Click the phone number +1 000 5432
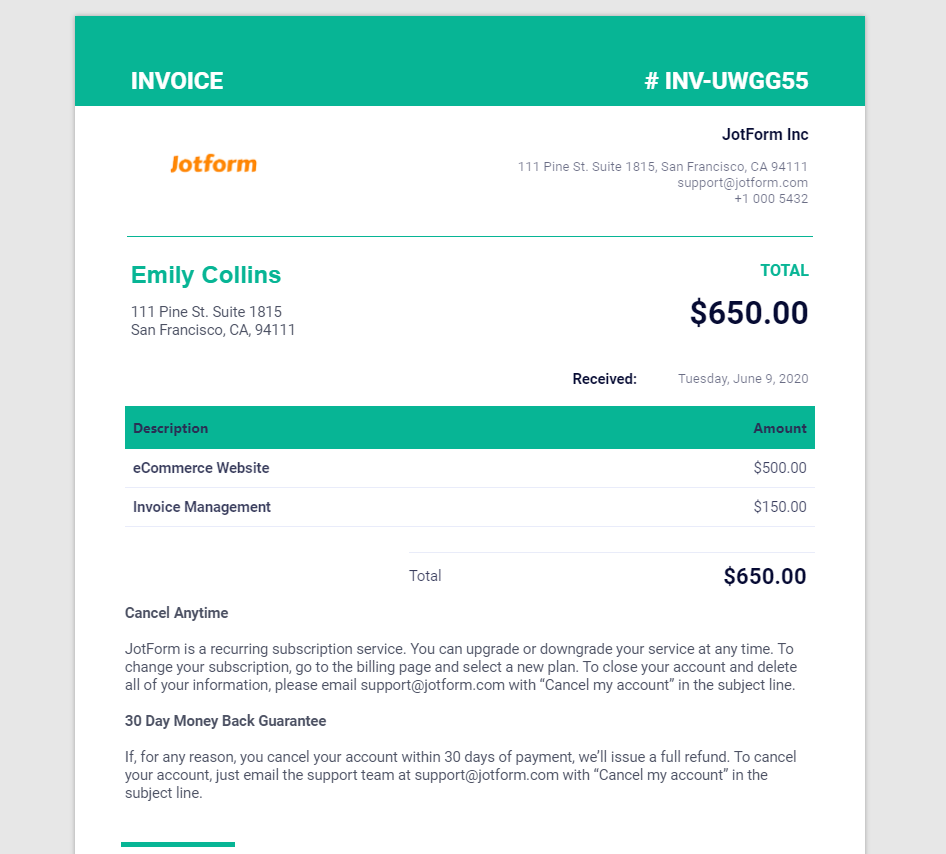Screen dimensions: 946x854 (x=771, y=199)
